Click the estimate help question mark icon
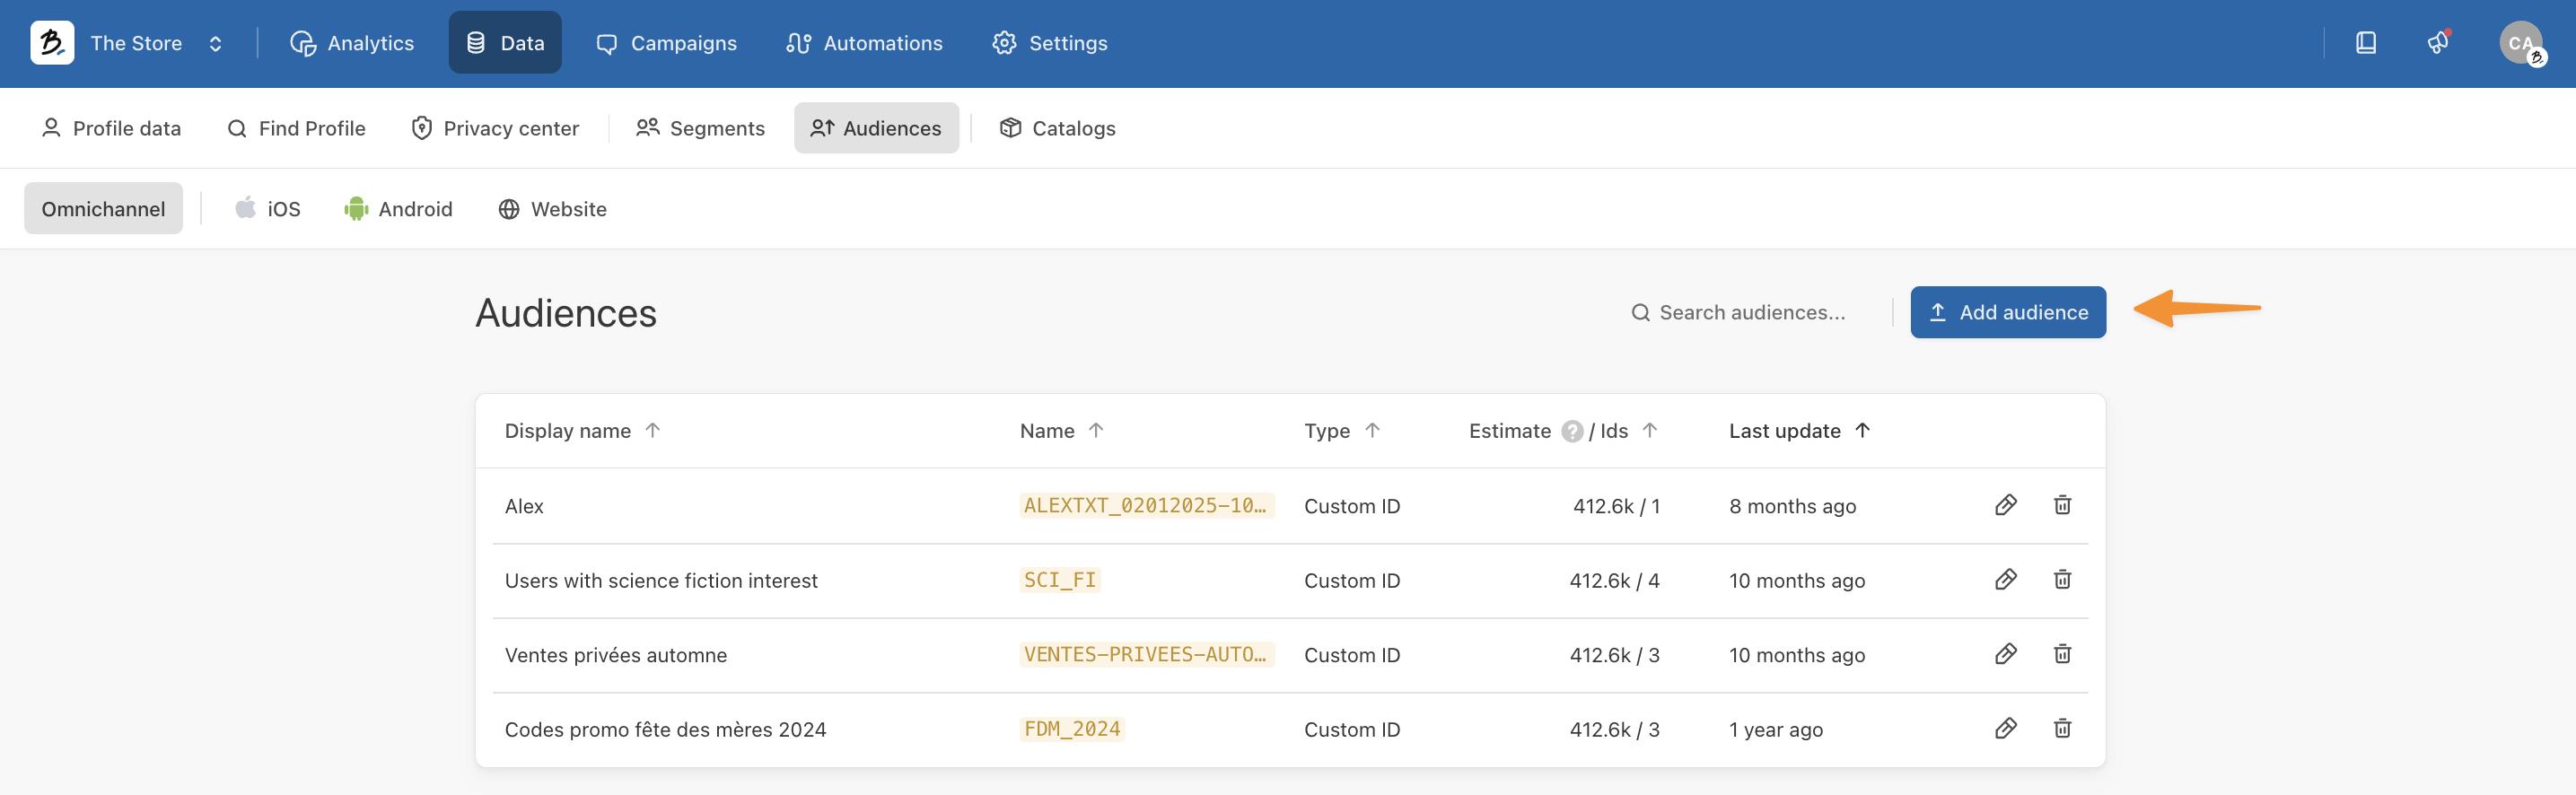2576x795 pixels. pyautogui.click(x=1572, y=431)
